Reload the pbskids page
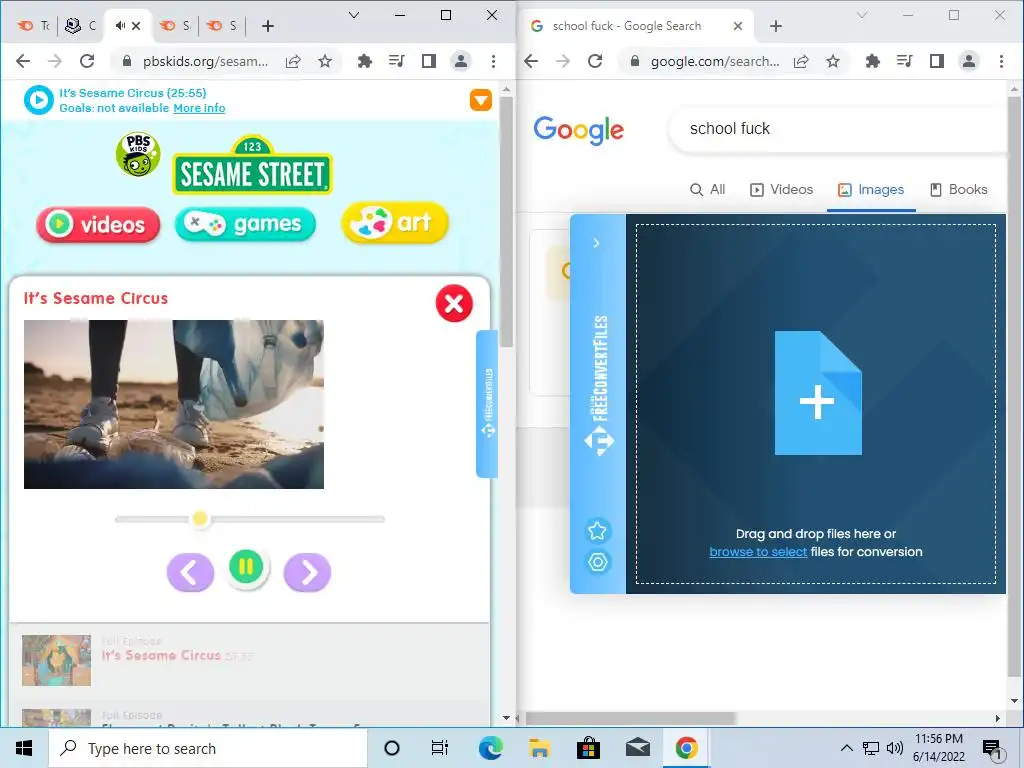The width and height of the screenshot is (1024, 768). click(x=87, y=61)
